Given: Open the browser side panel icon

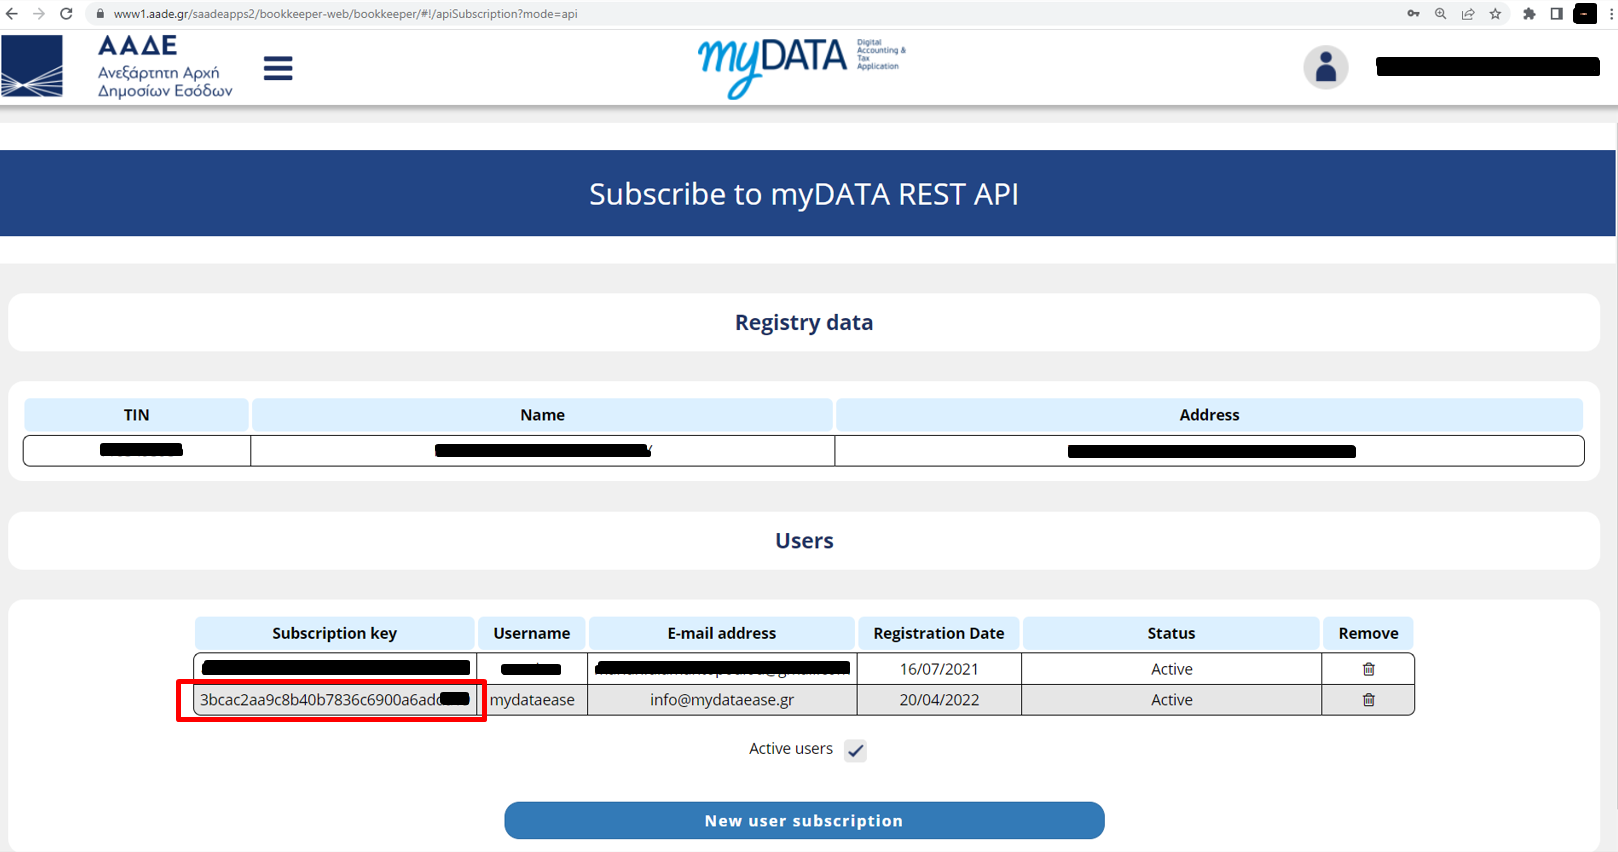Looking at the screenshot, I should 1556,14.
